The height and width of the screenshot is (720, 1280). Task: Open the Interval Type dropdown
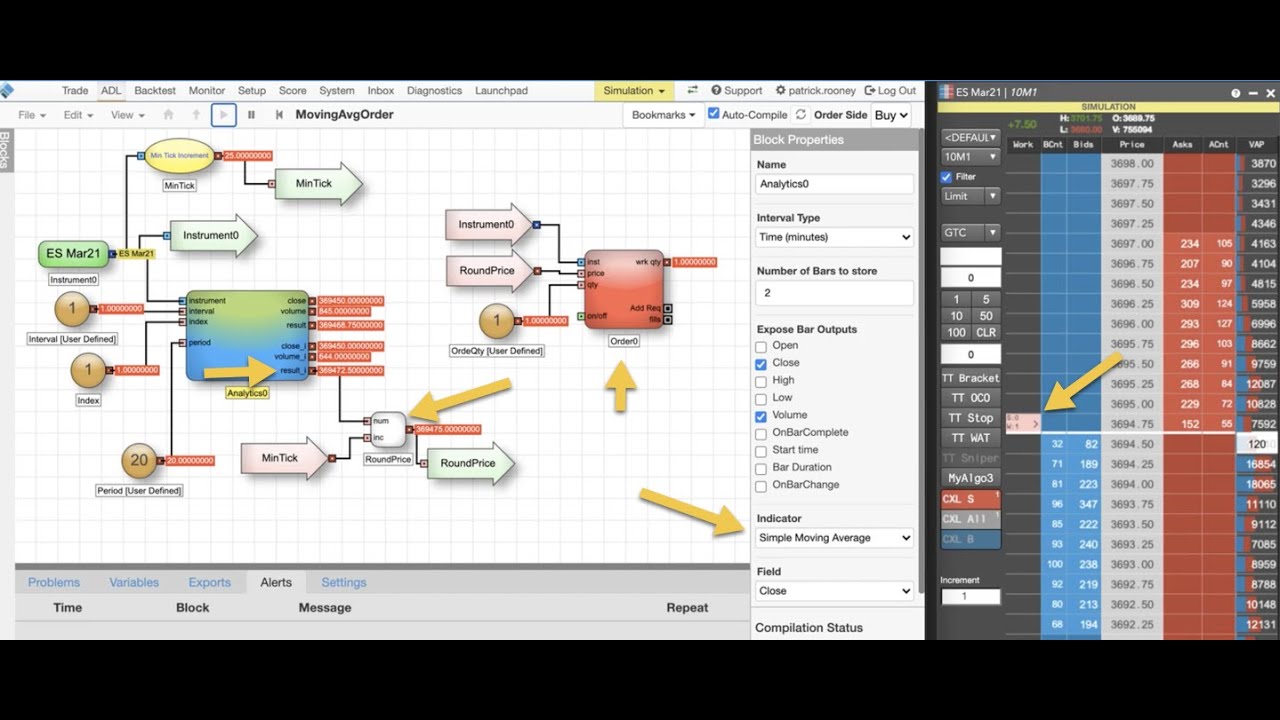pos(835,237)
